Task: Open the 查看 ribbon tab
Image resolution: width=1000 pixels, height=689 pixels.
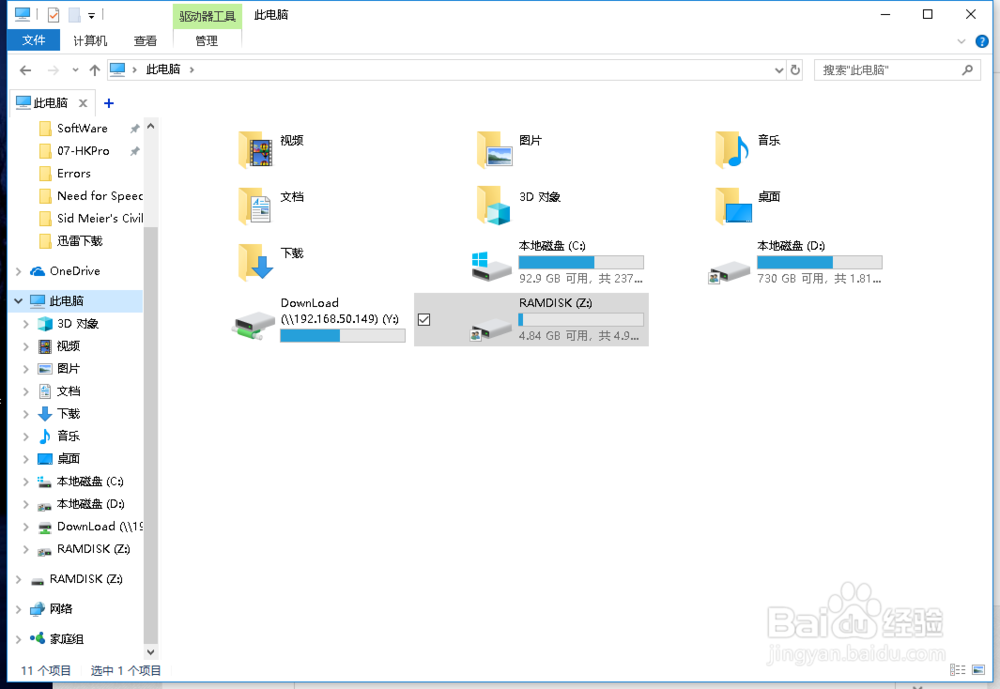Action: pyautogui.click(x=145, y=41)
